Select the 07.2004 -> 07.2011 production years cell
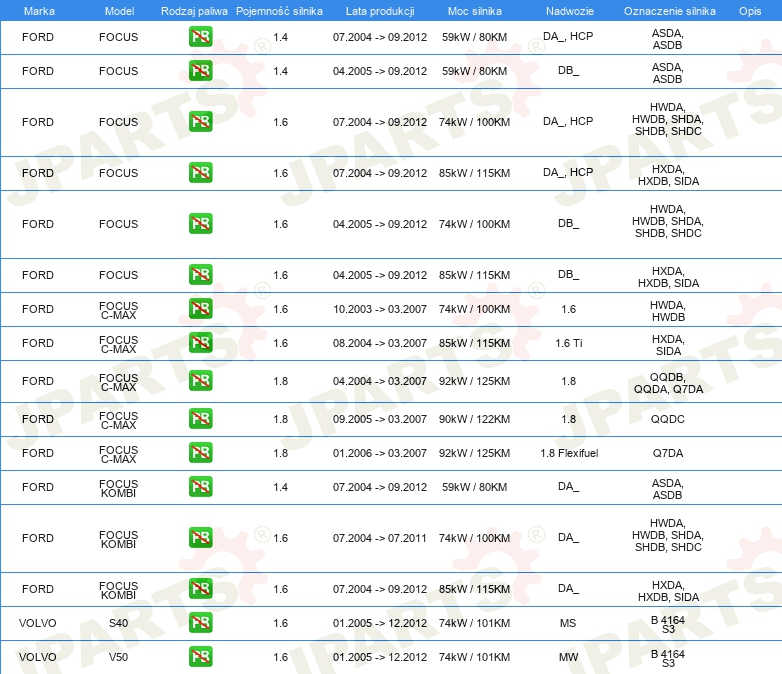This screenshot has width=782, height=674. click(x=380, y=538)
